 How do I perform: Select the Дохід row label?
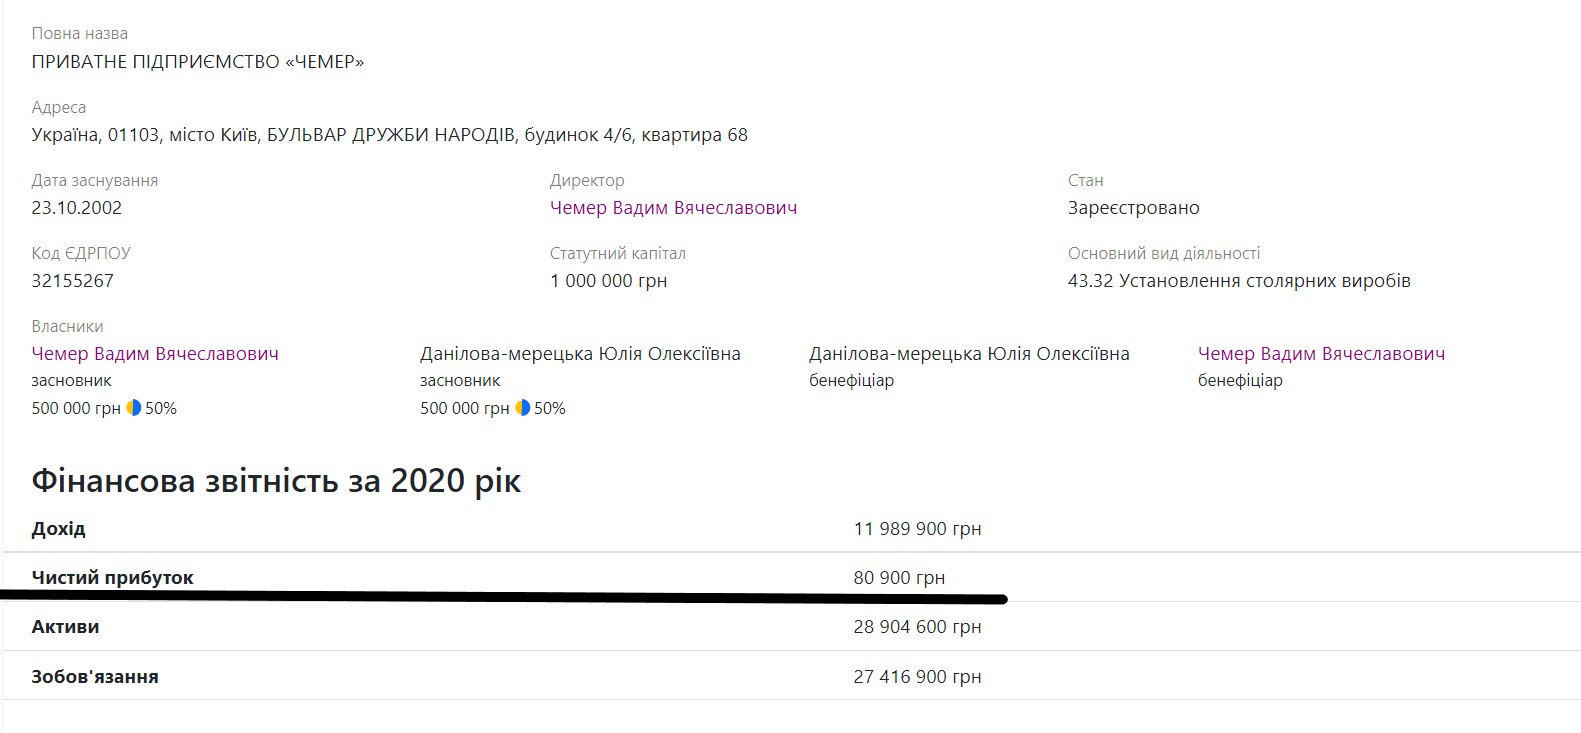tap(59, 529)
